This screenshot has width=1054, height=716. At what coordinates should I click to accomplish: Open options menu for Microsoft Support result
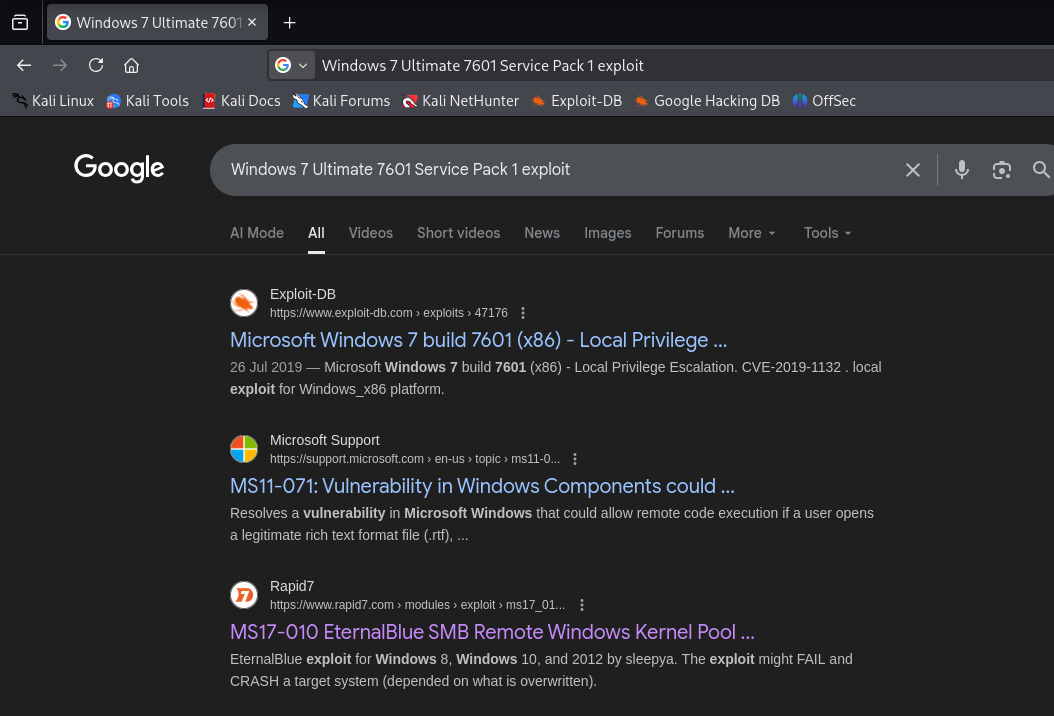[575, 459]
